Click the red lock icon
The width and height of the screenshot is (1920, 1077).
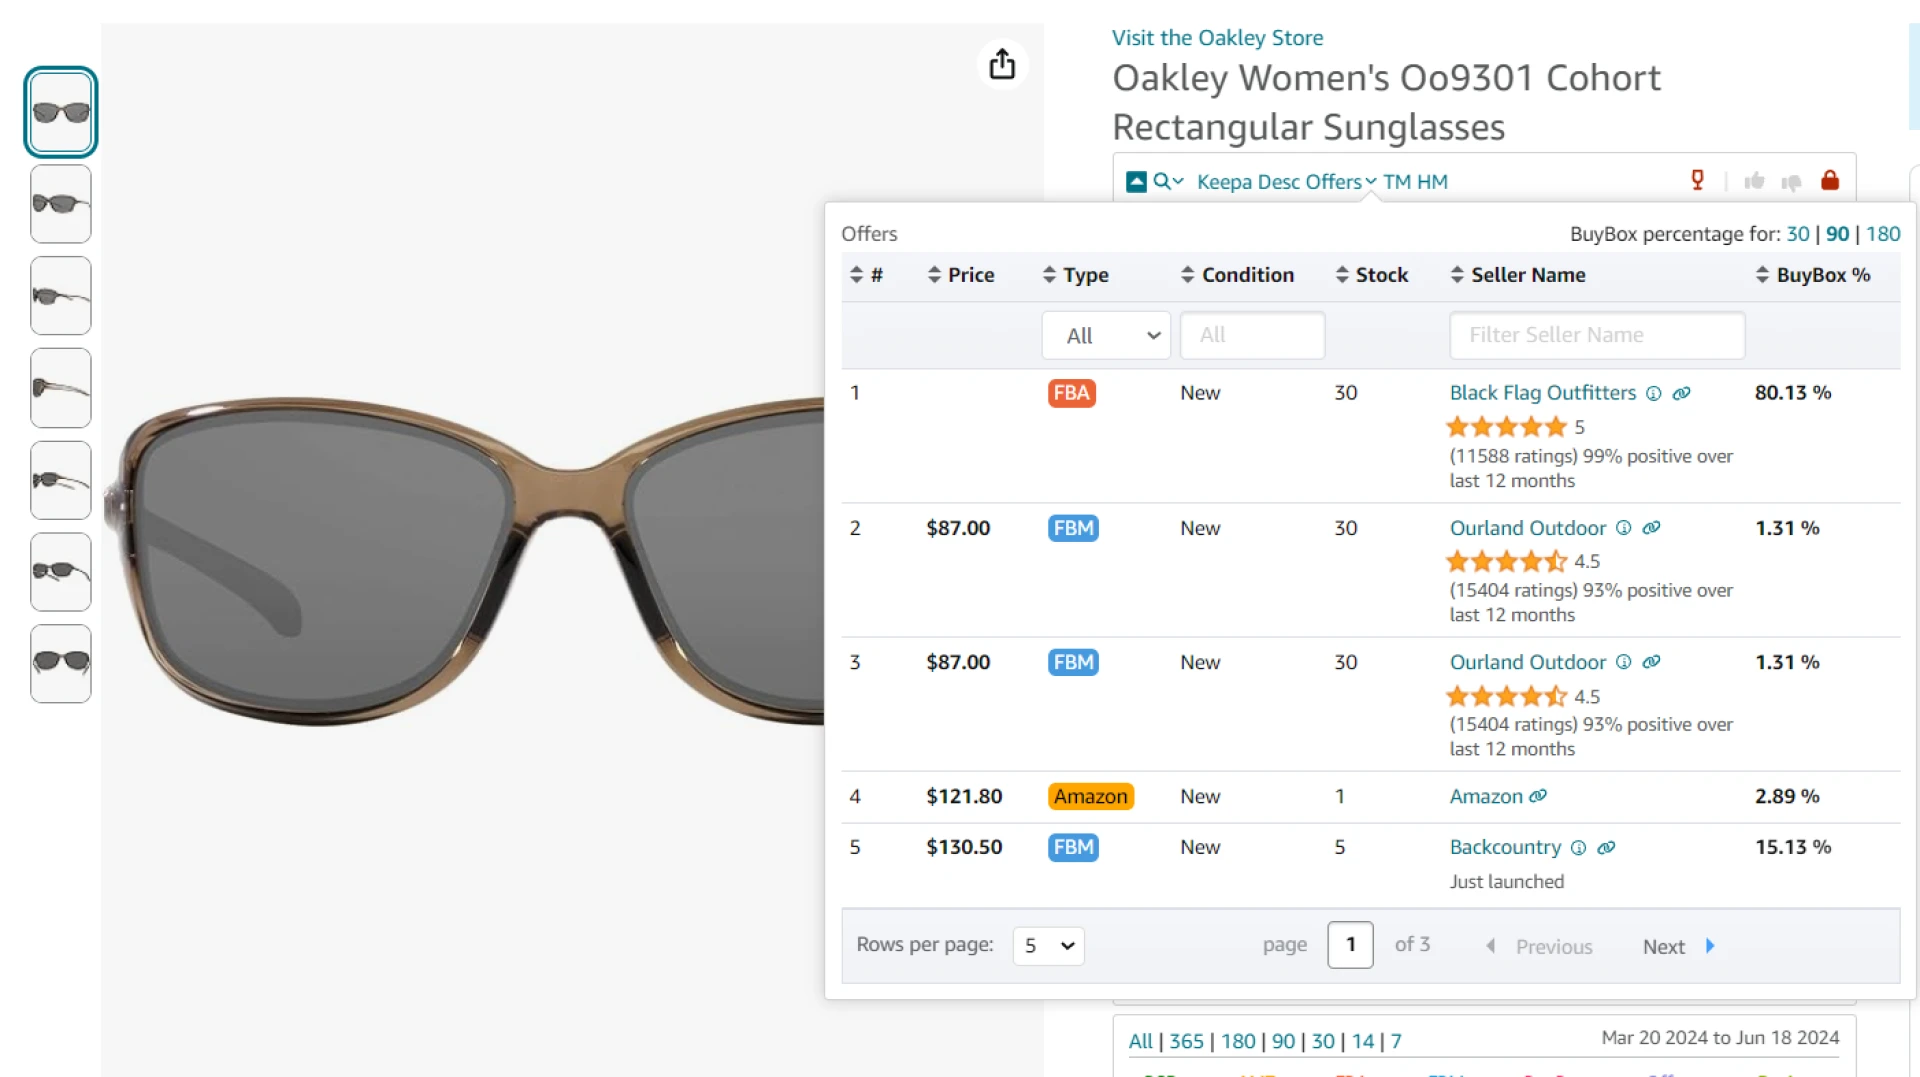coord(1829,180)
